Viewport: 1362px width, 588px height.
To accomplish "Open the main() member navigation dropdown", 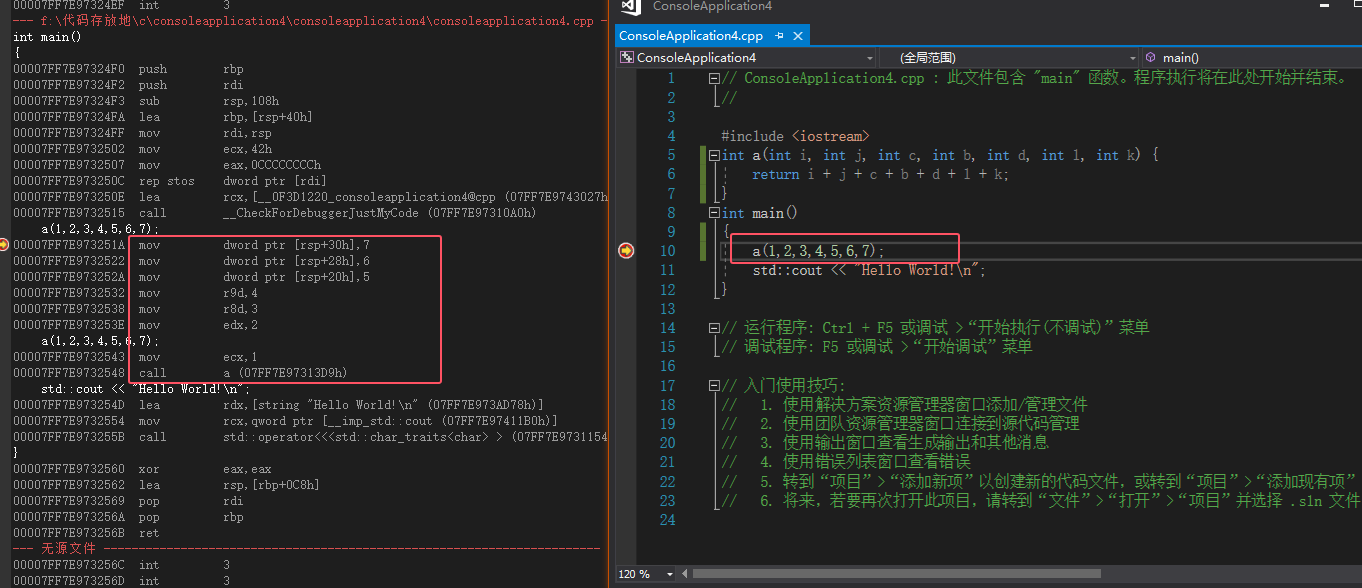I will [1251, 58].
